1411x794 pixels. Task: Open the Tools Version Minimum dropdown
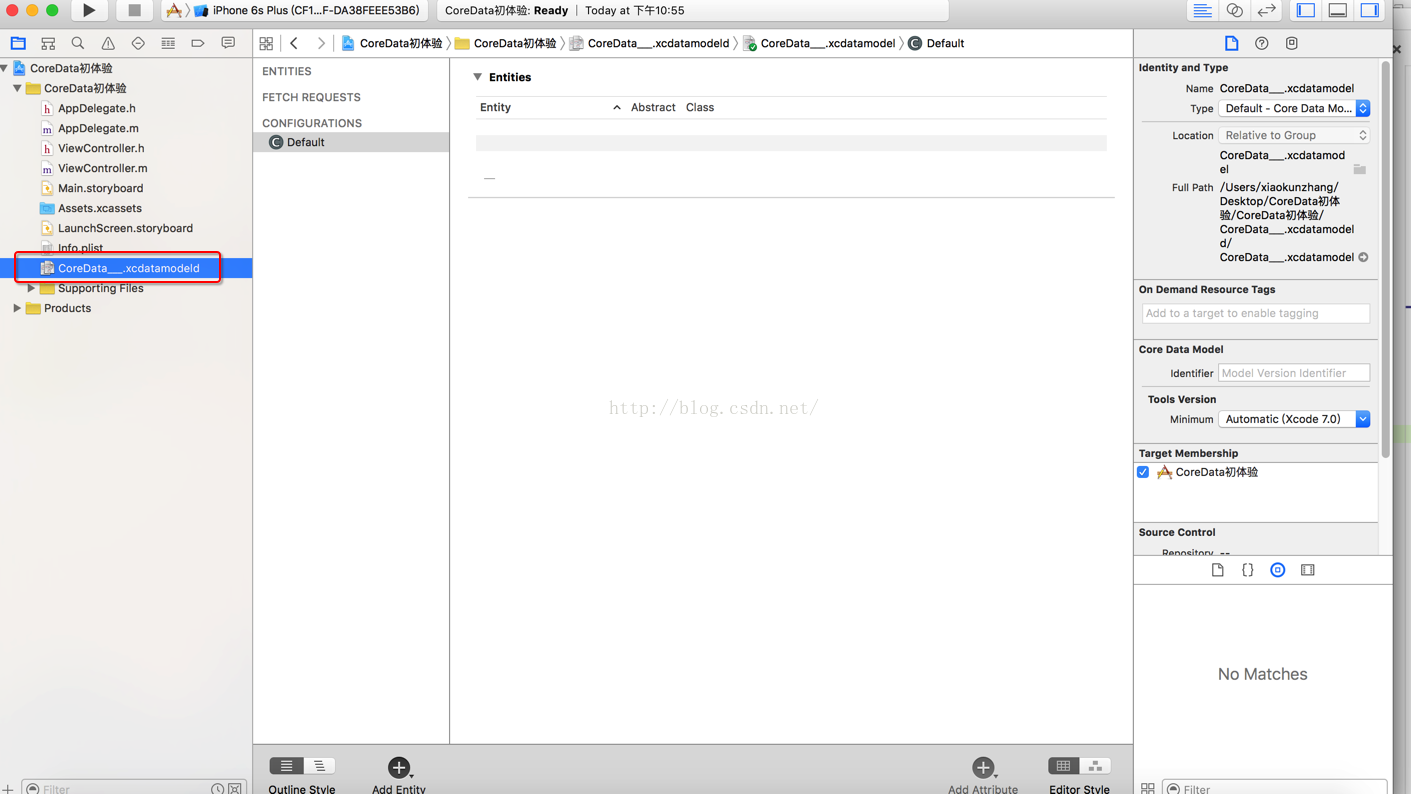(x=1294, y=419)
